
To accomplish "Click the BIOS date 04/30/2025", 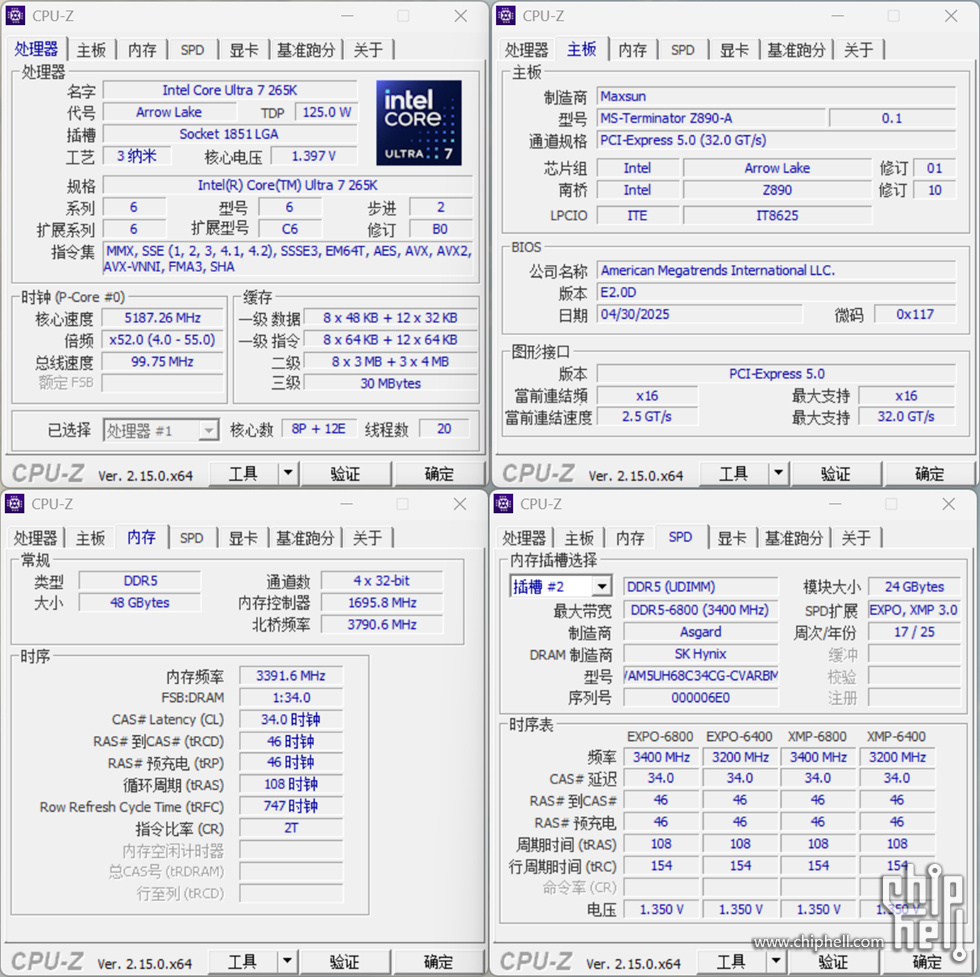I will 699,314.
